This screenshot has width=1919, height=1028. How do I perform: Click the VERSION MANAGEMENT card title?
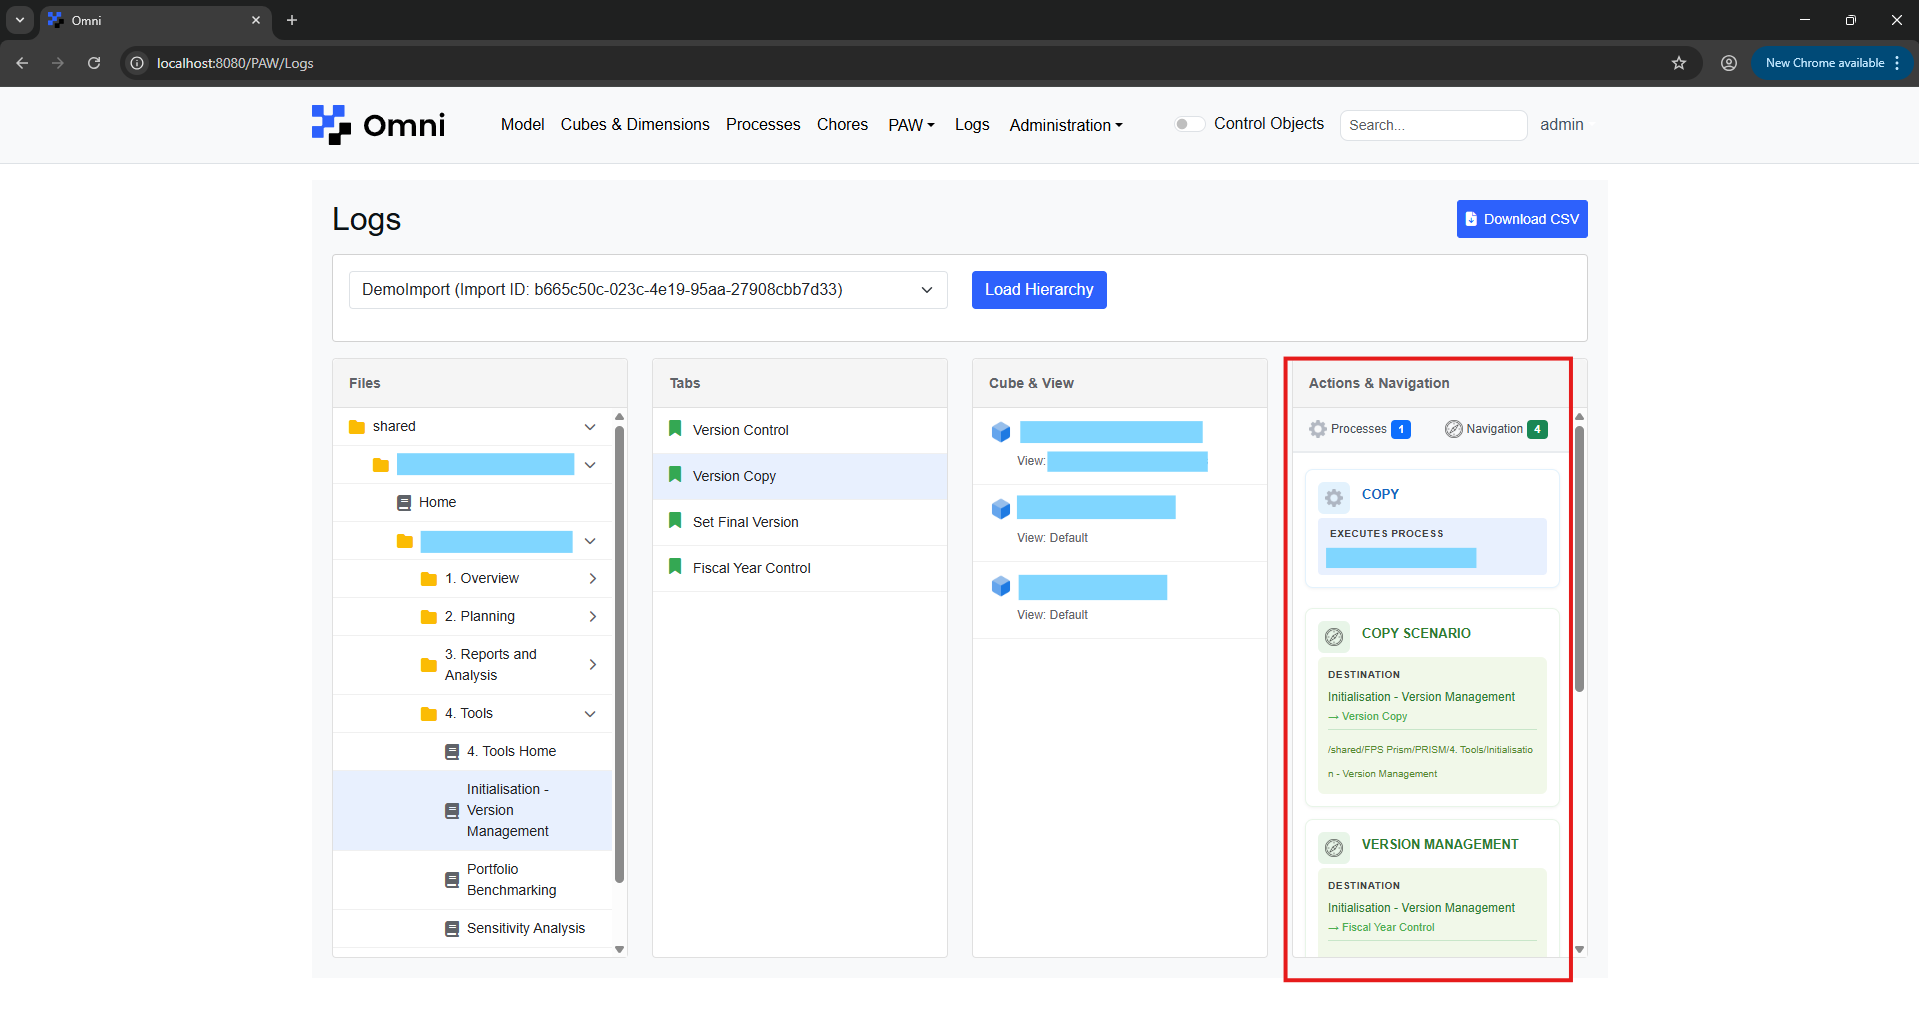pos(1440,844)
